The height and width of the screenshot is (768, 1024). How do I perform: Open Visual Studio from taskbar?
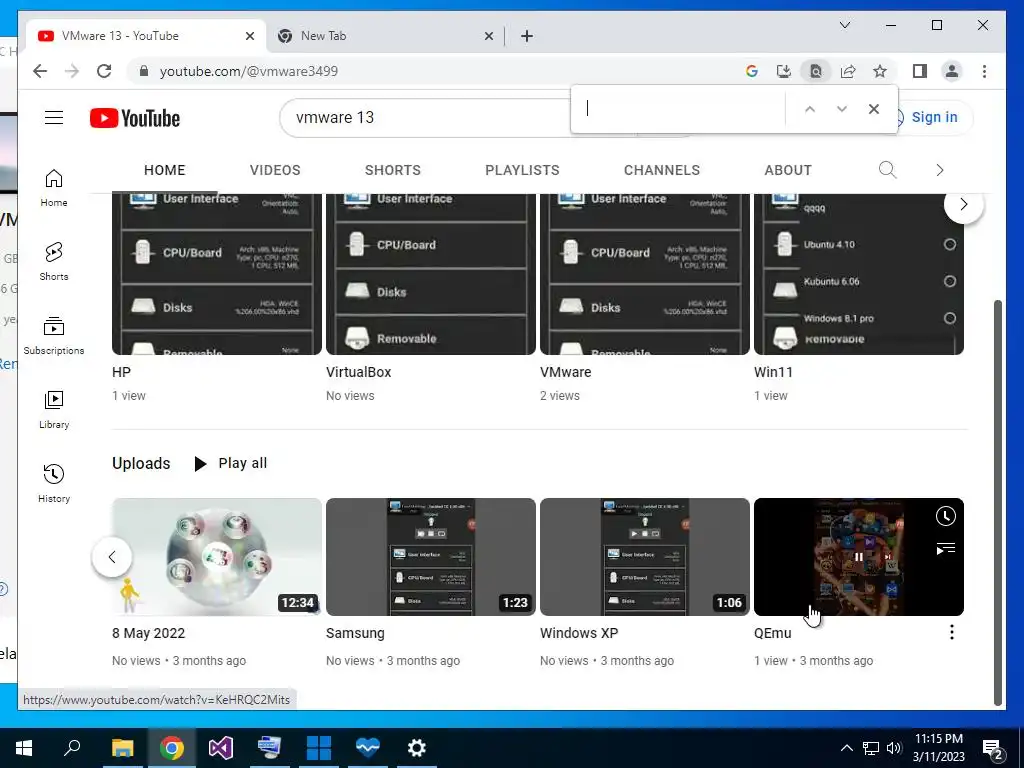[221, 748]
